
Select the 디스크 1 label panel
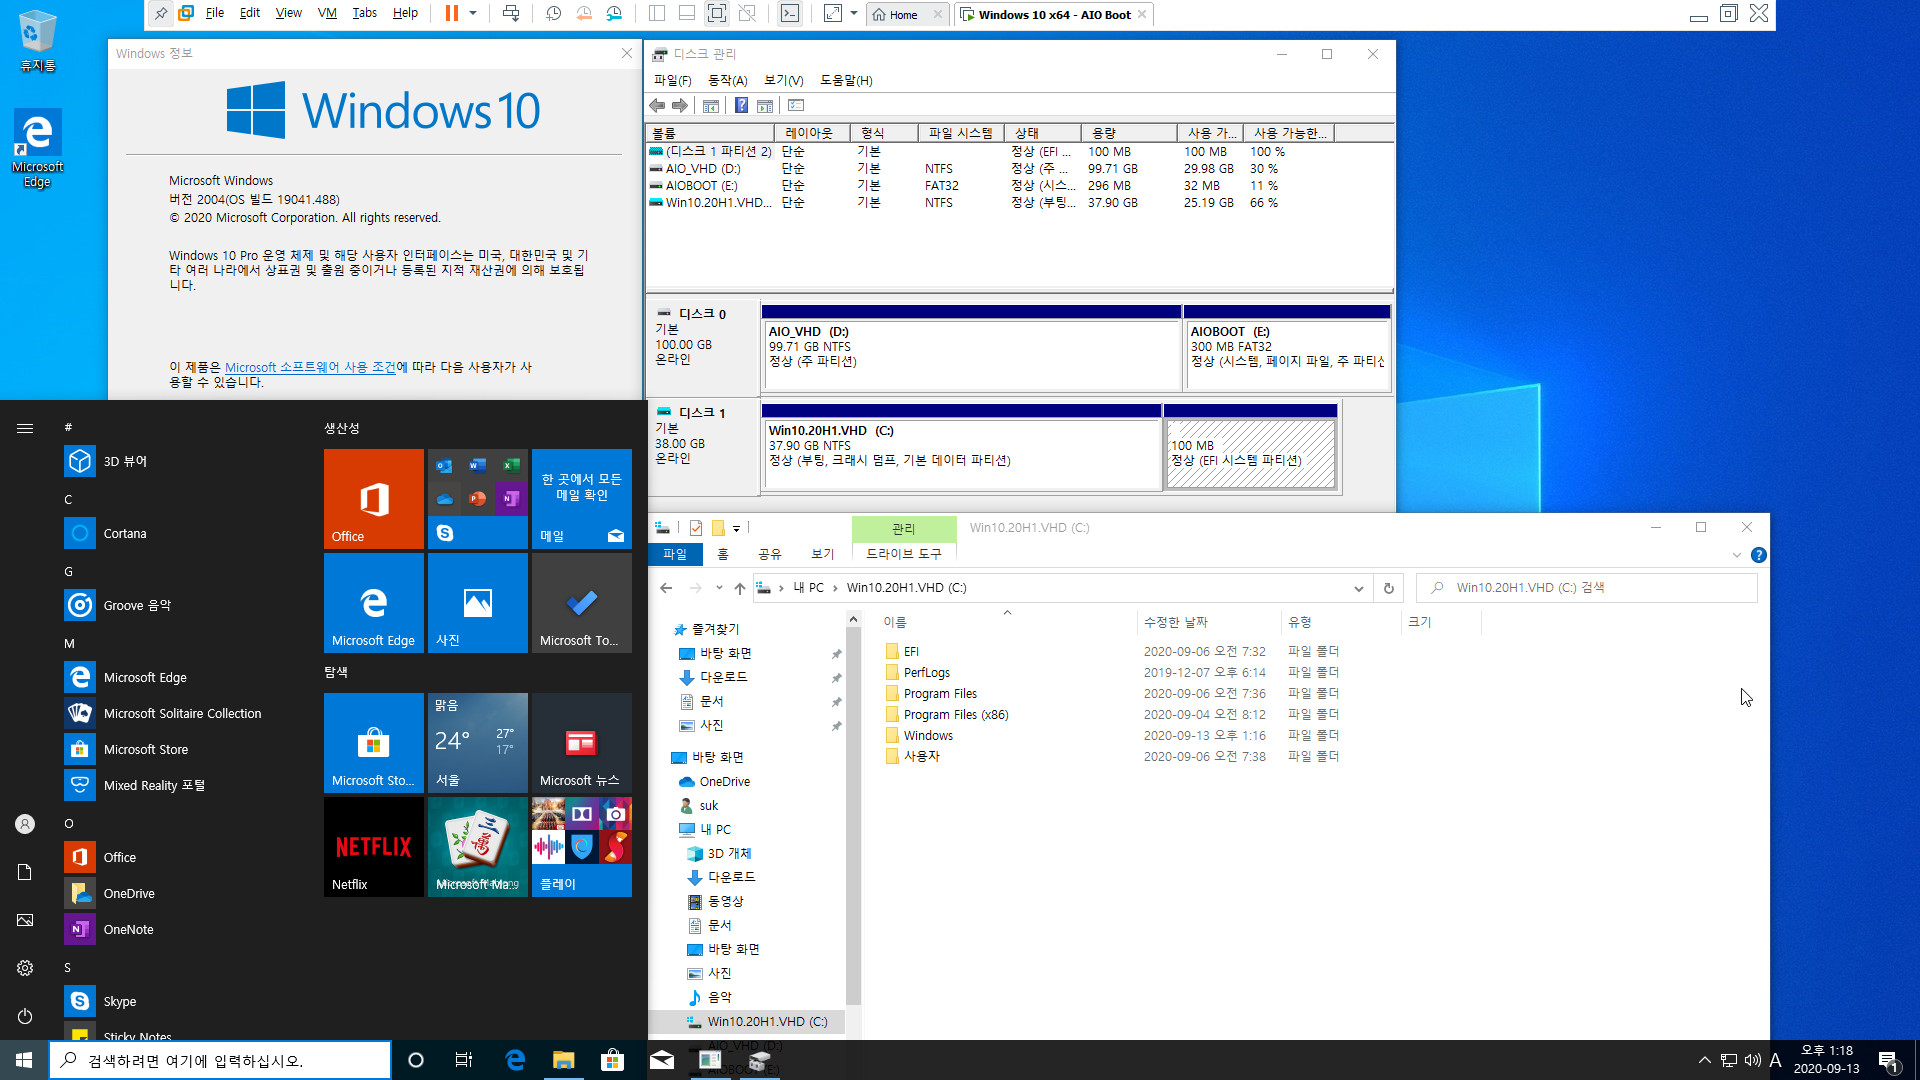[x=703, y=447]
